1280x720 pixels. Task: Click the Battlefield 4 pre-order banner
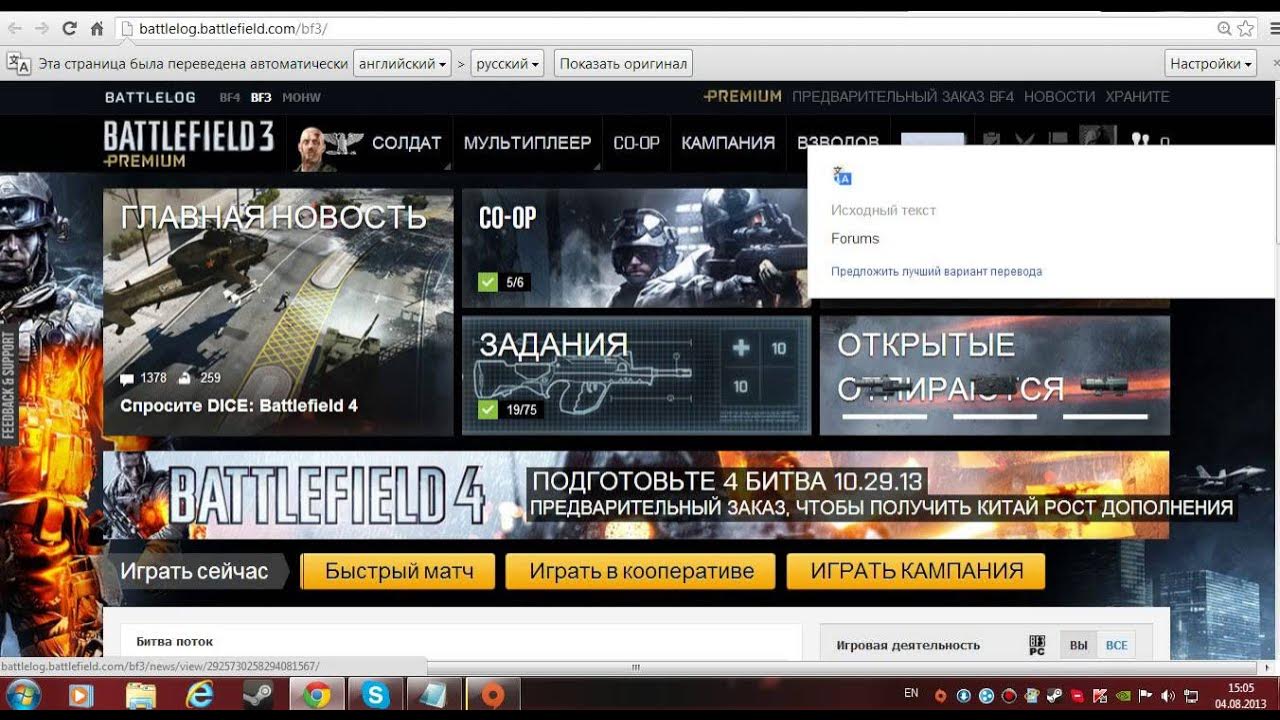tap(636, 495)
